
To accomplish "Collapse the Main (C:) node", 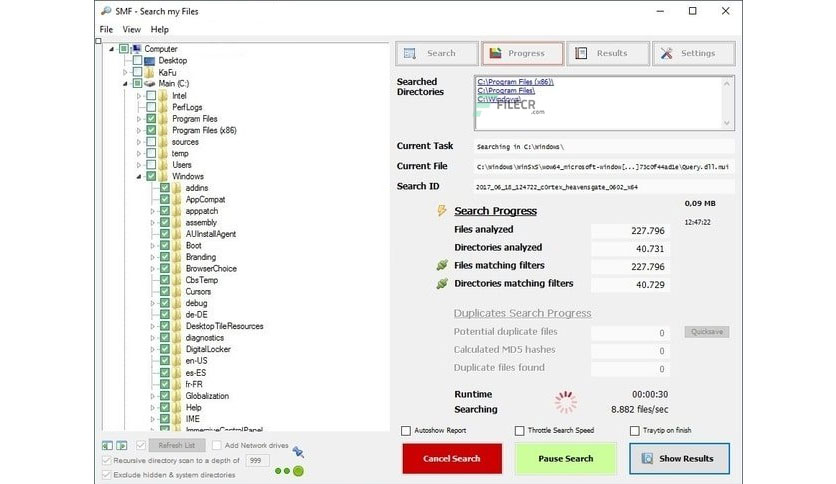I will tap(125, 84).
